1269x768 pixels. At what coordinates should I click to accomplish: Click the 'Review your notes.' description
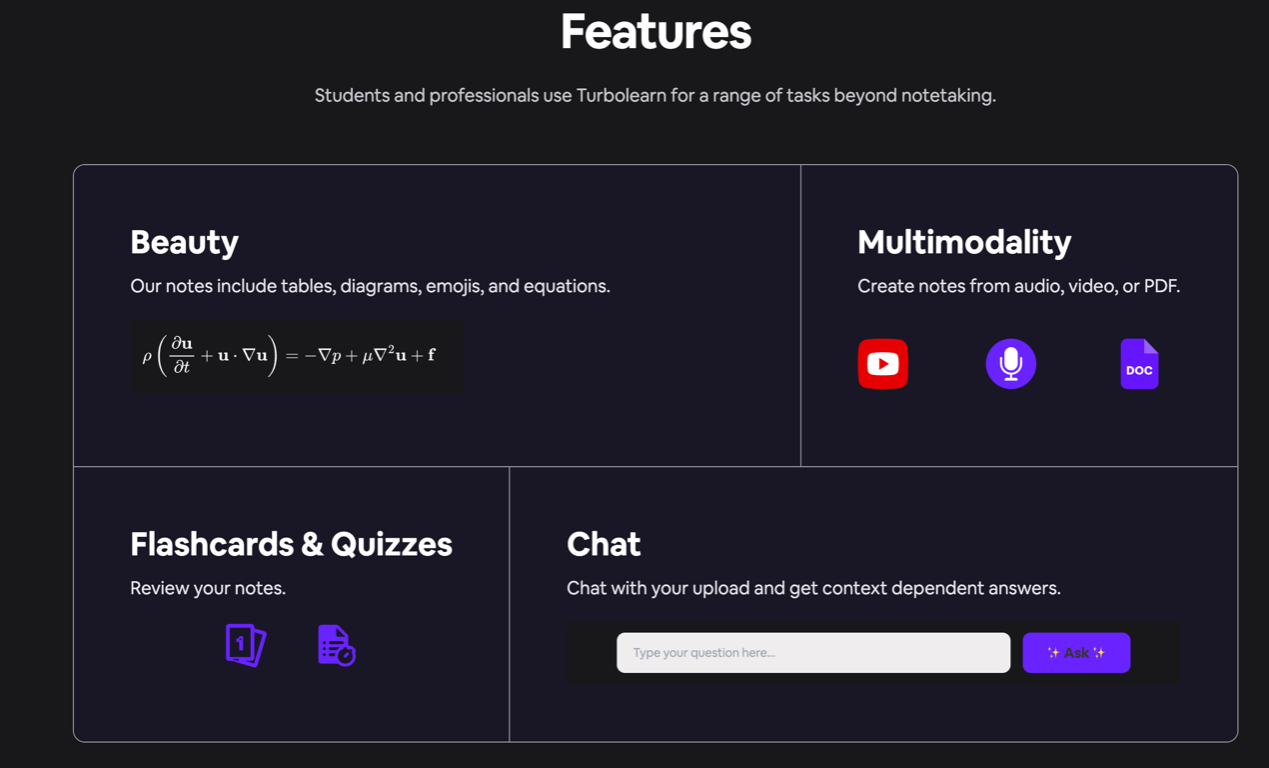[x=208, y=588]
